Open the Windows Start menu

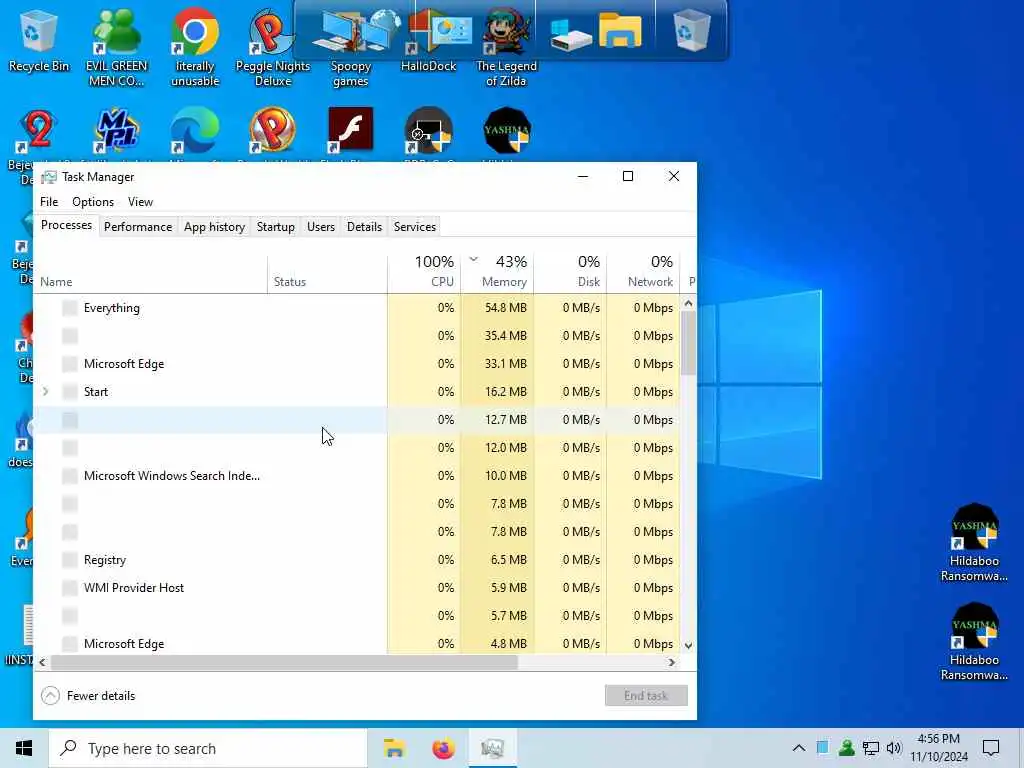tap(24, 748)
